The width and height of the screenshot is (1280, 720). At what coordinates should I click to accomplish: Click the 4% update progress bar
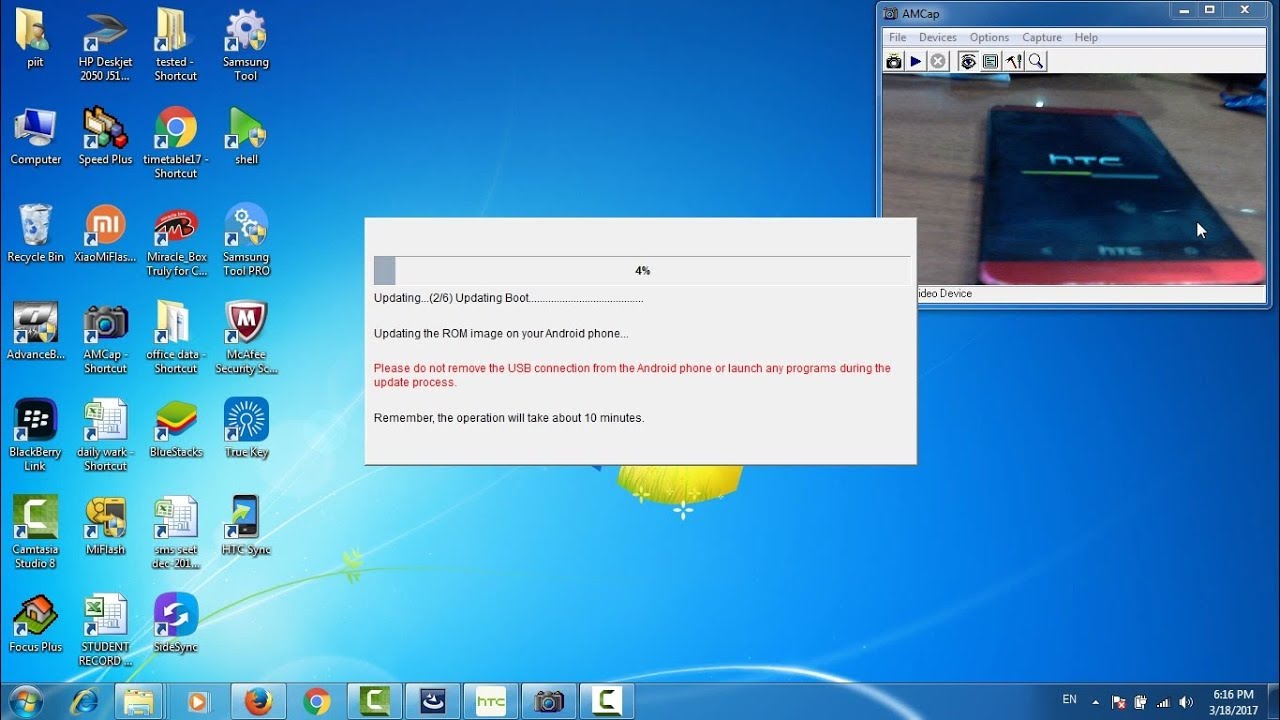(x=642, y=271)
